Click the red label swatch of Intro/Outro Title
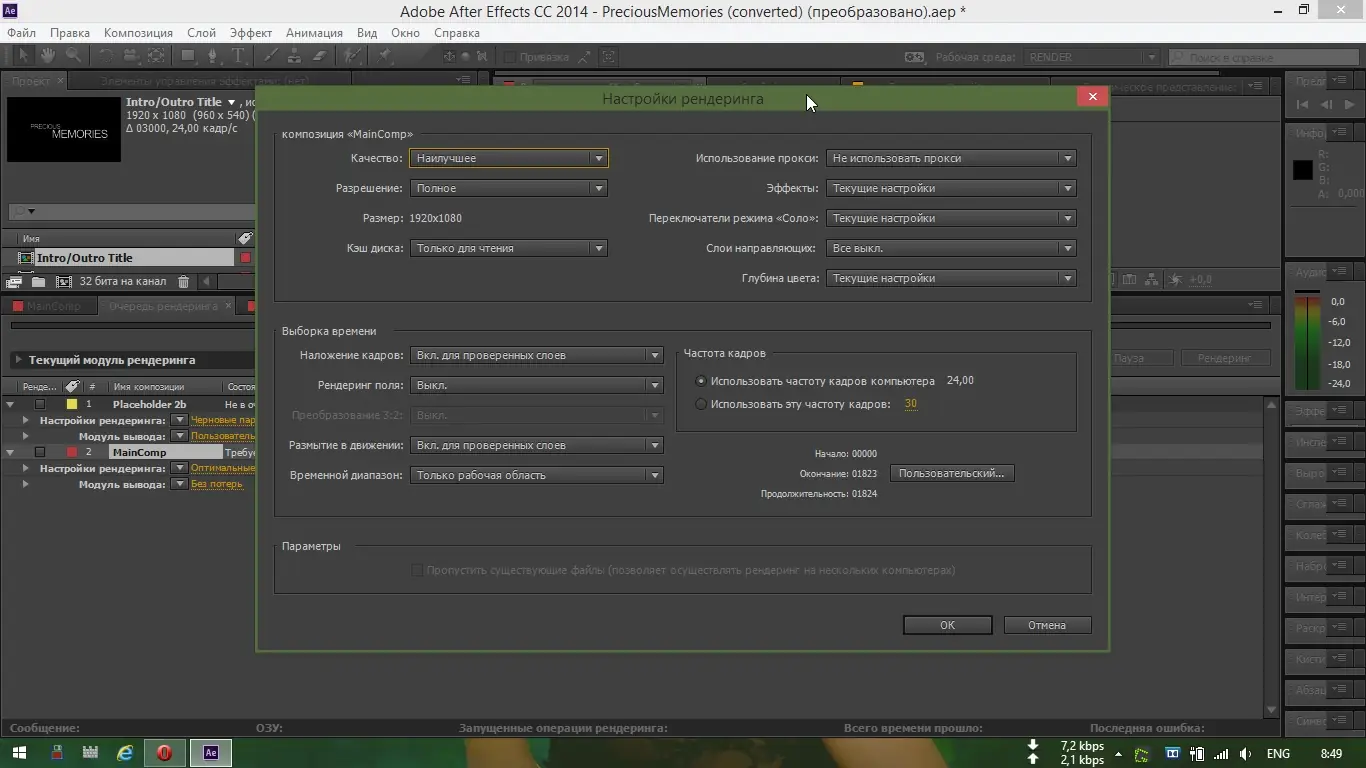This screenshot has width=1366, height=768. [x=245, y=258]
